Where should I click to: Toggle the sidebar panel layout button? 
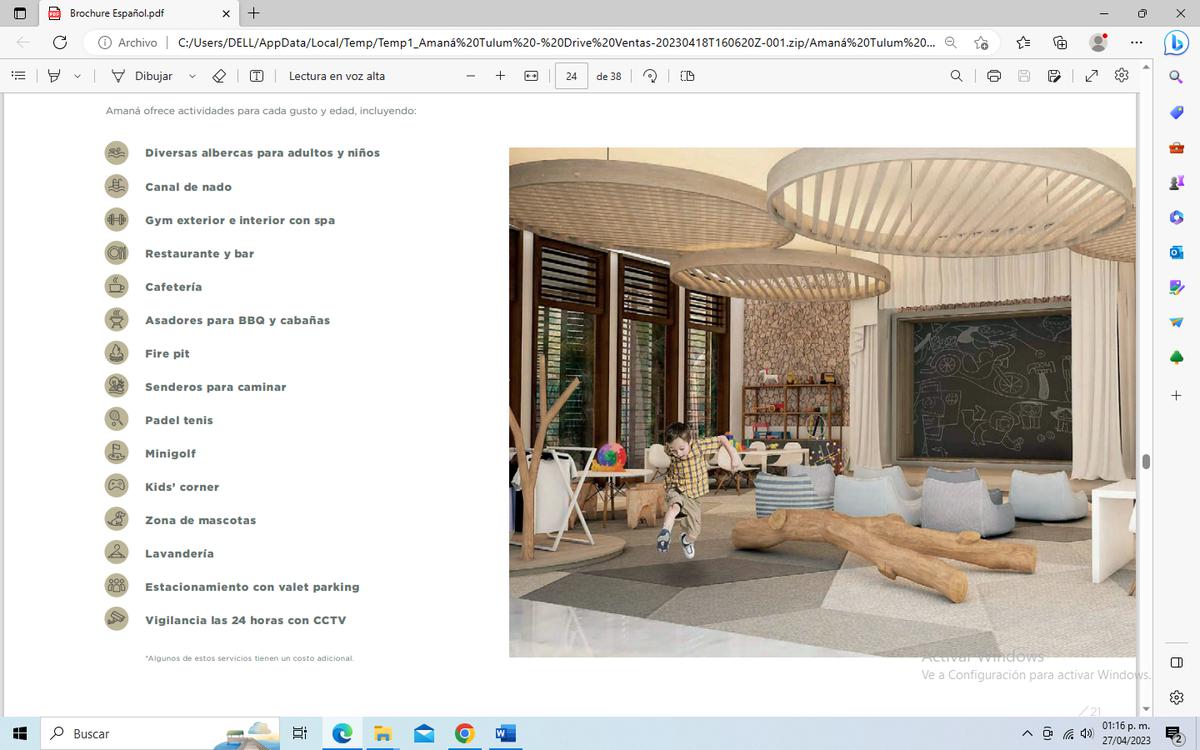click(1176, 662)
